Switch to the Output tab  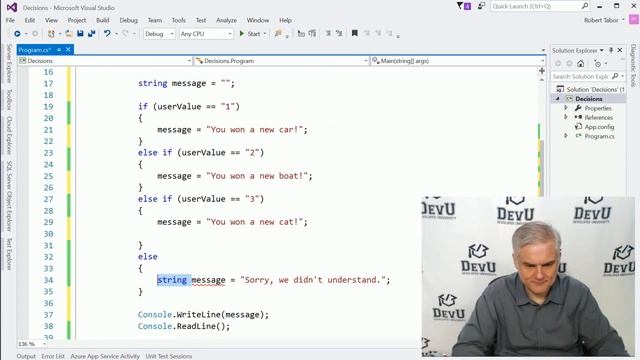(26, 356)
